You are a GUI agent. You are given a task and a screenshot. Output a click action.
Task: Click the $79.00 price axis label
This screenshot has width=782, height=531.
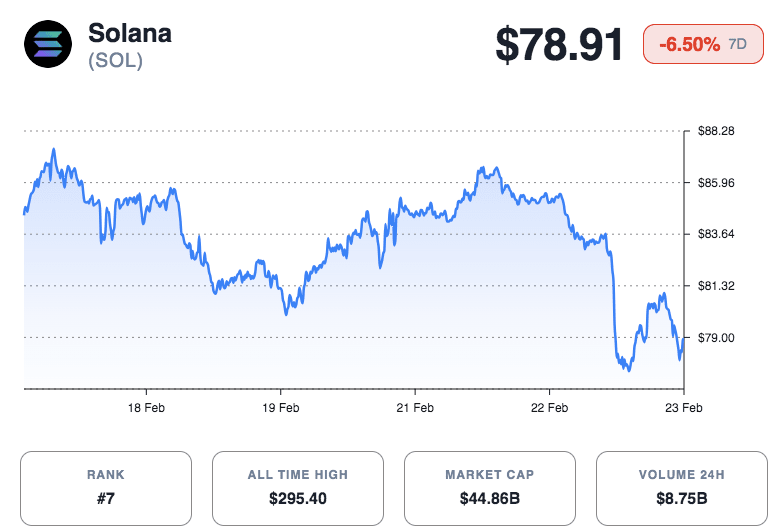click(716, 338)
